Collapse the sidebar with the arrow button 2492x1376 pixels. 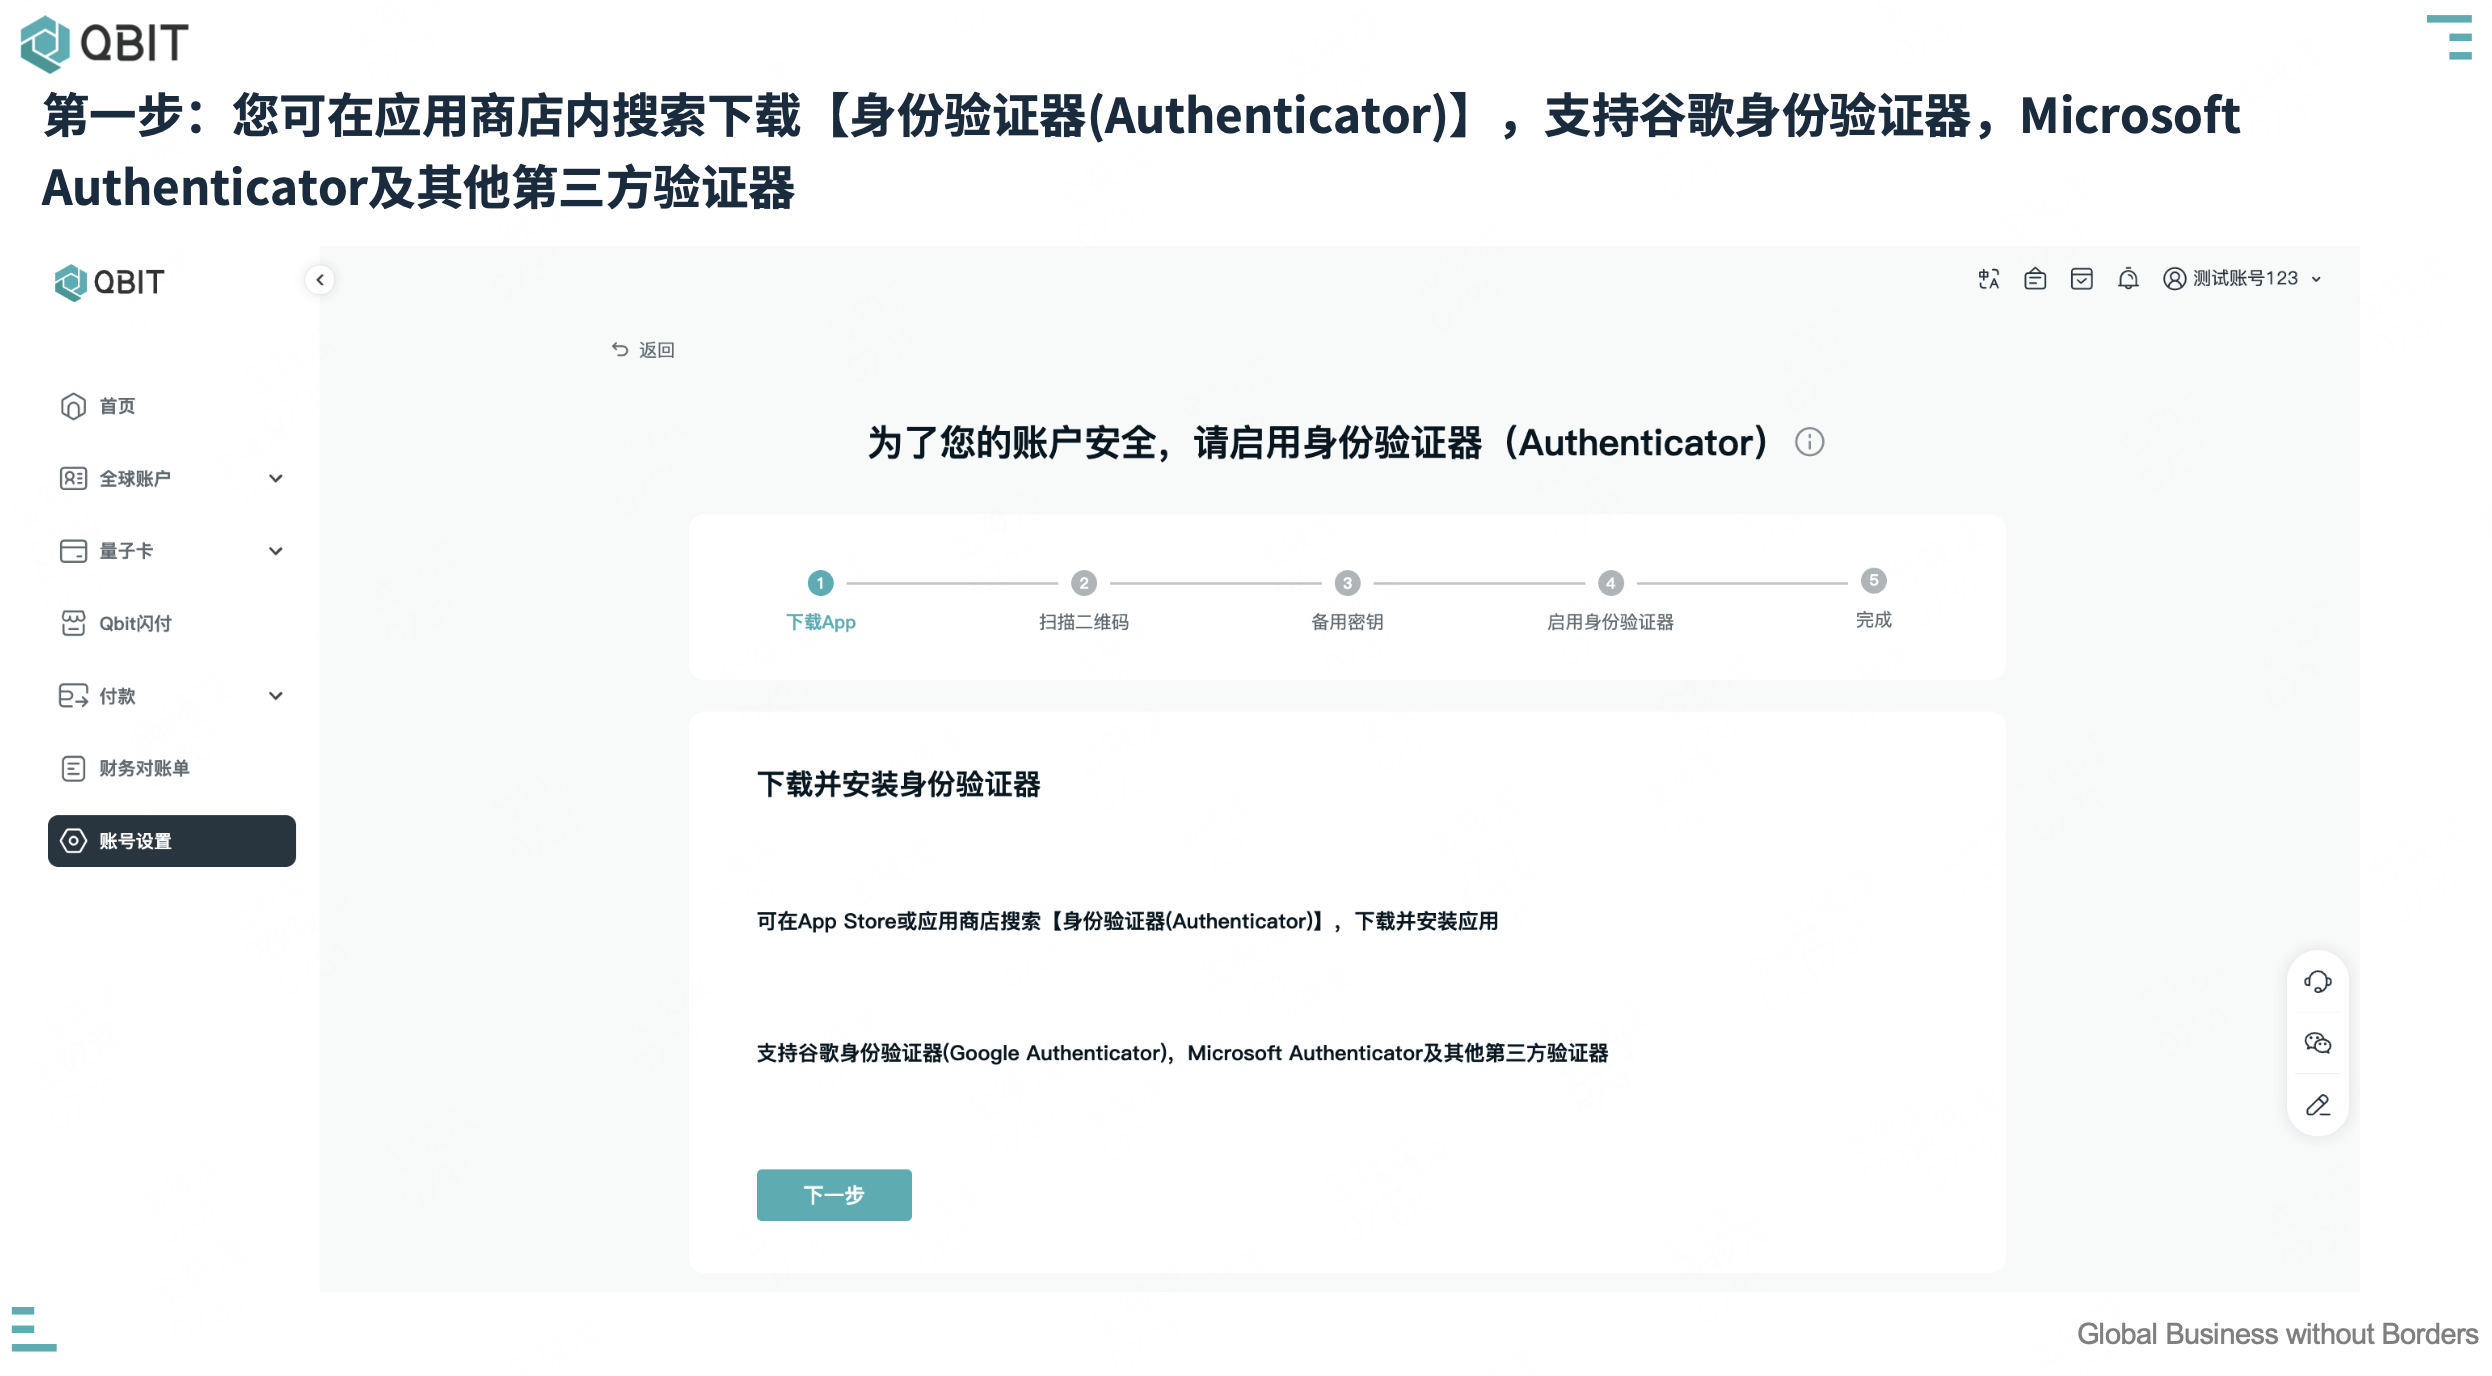pyautogui.click(x=320, y=280)
